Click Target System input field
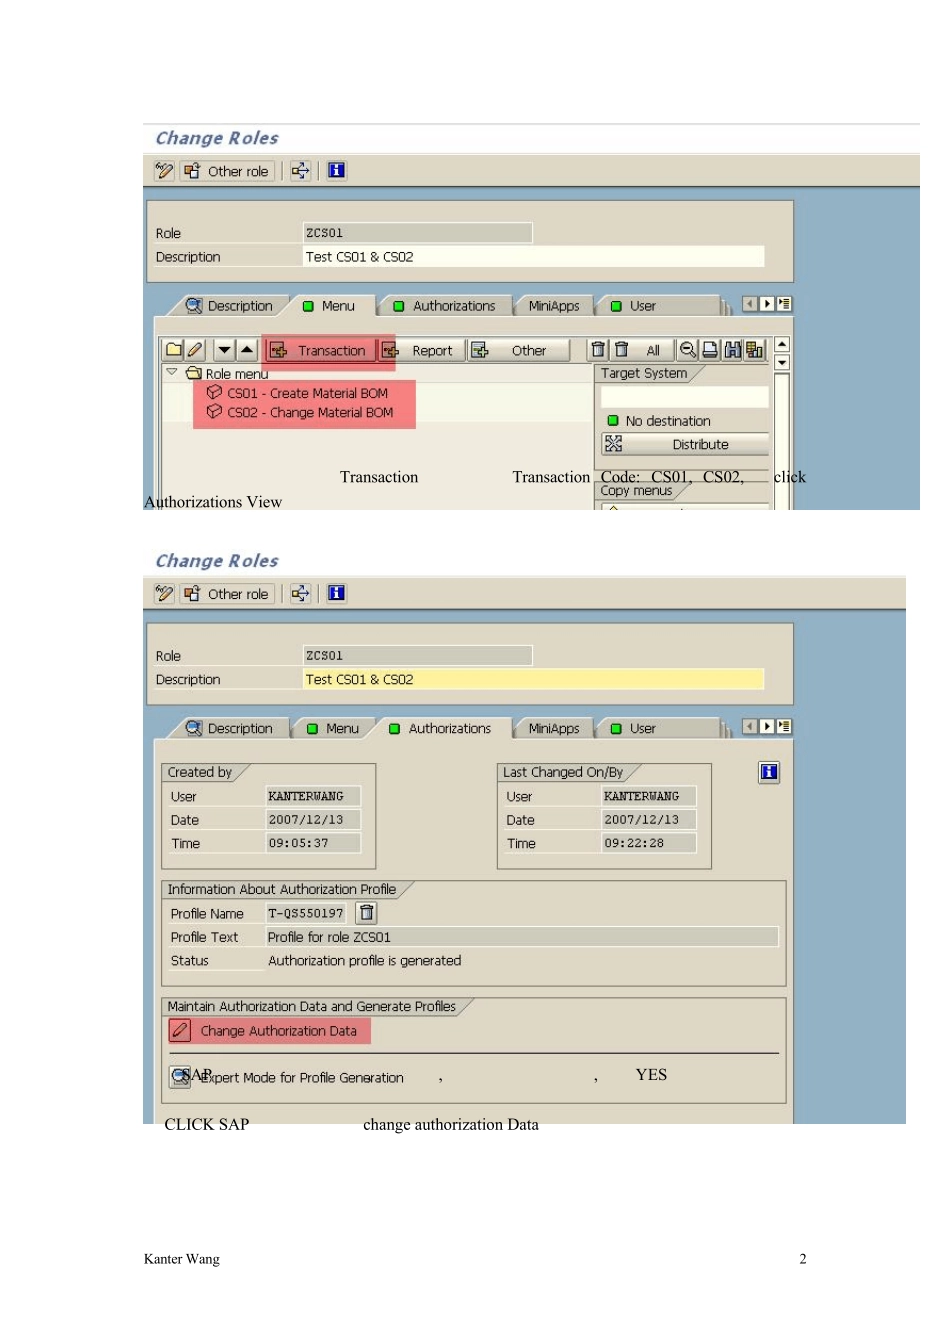This screenshot has height=1344, width=950. pos(685,397)
